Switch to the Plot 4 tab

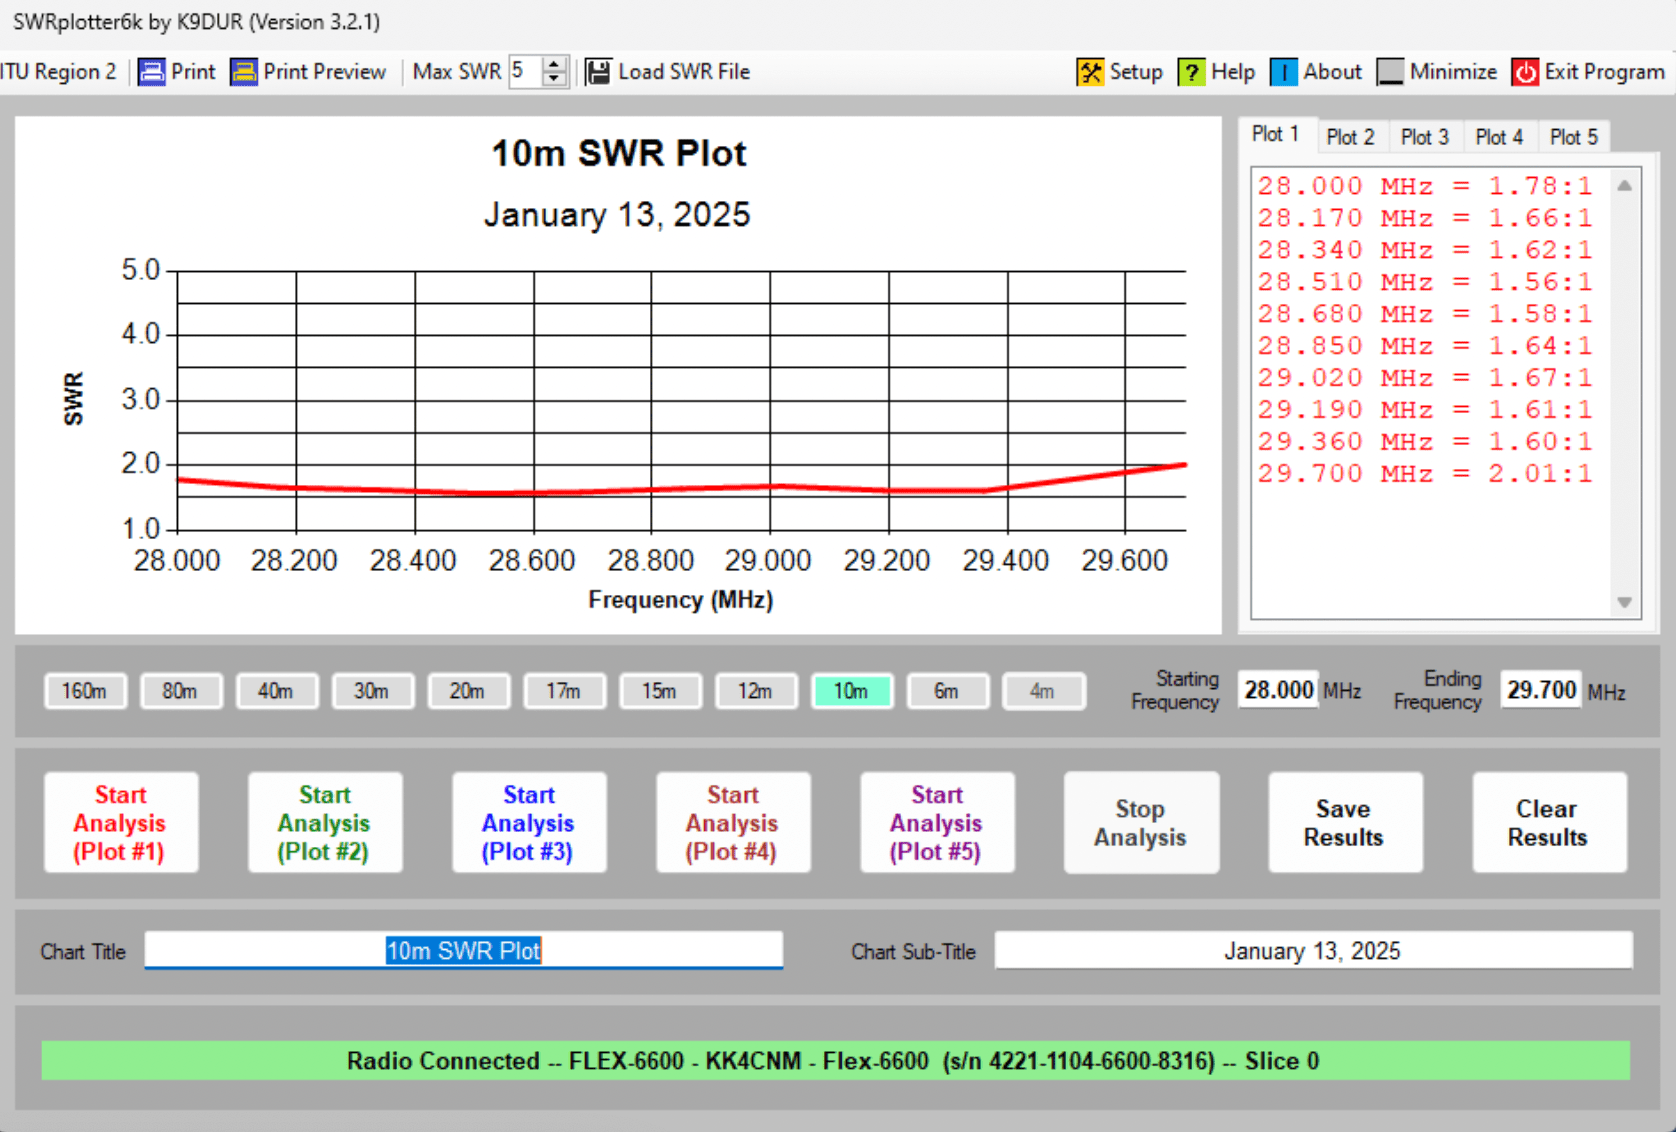pyautogui.click(x=1499, y=137)
